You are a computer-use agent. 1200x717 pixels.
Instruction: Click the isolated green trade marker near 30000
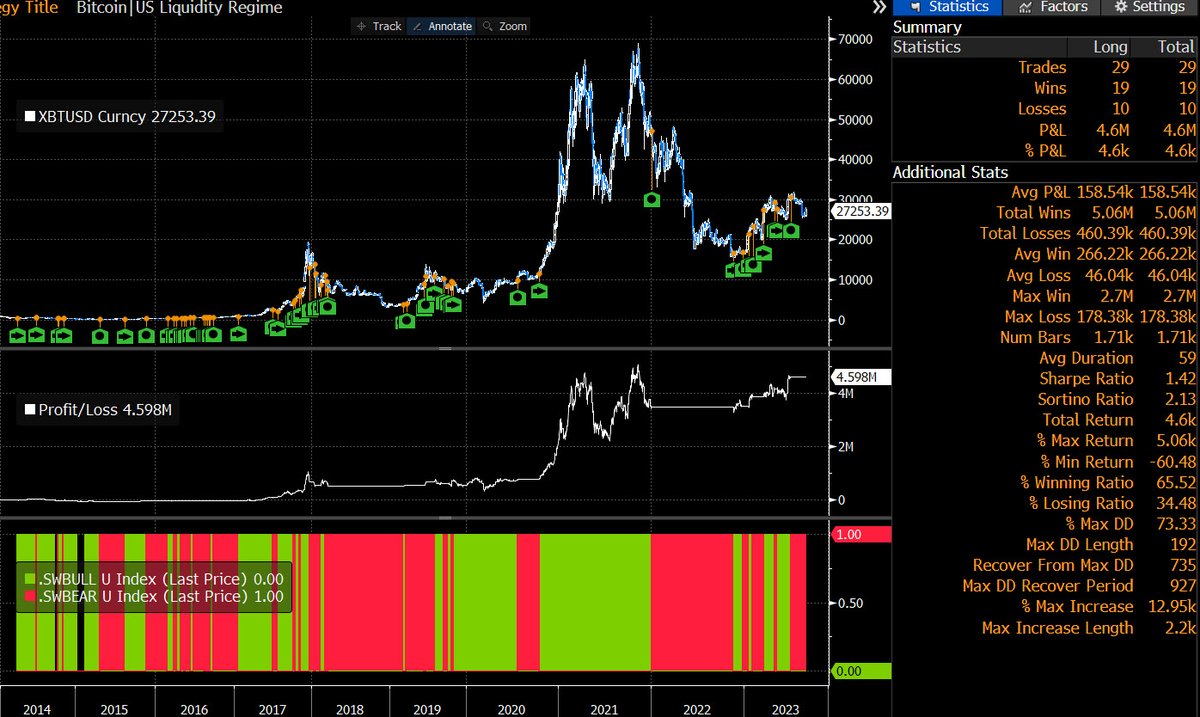point(652,200)
